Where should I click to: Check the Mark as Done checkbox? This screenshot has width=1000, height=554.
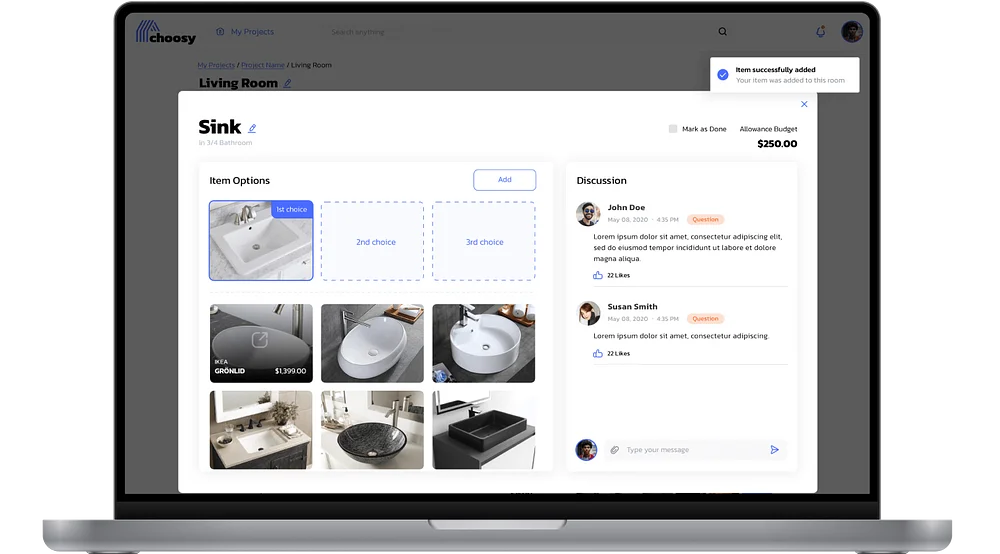click(x=673, y=129)
